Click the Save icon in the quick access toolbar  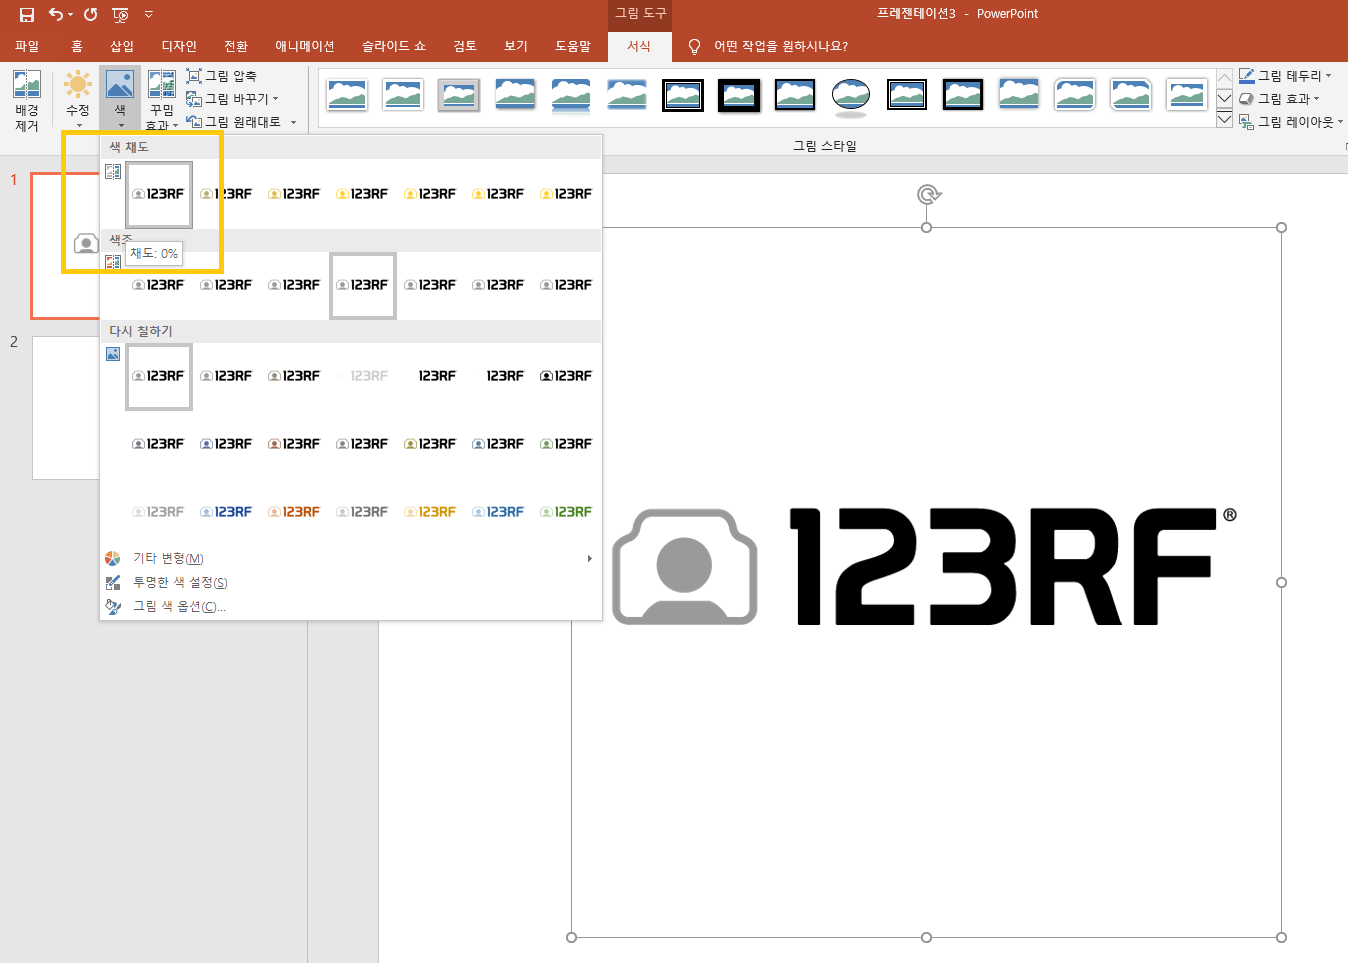click(27, 14)
